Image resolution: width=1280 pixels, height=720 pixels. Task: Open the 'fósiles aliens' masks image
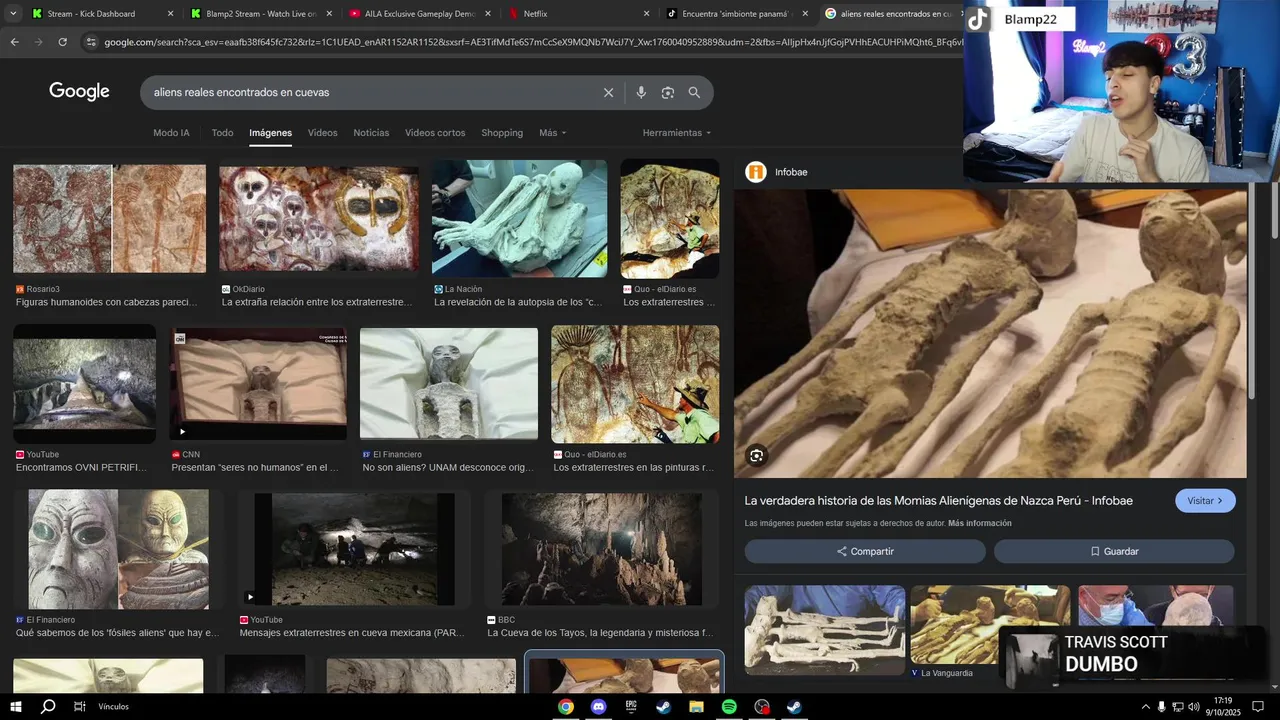coord(118,549)
